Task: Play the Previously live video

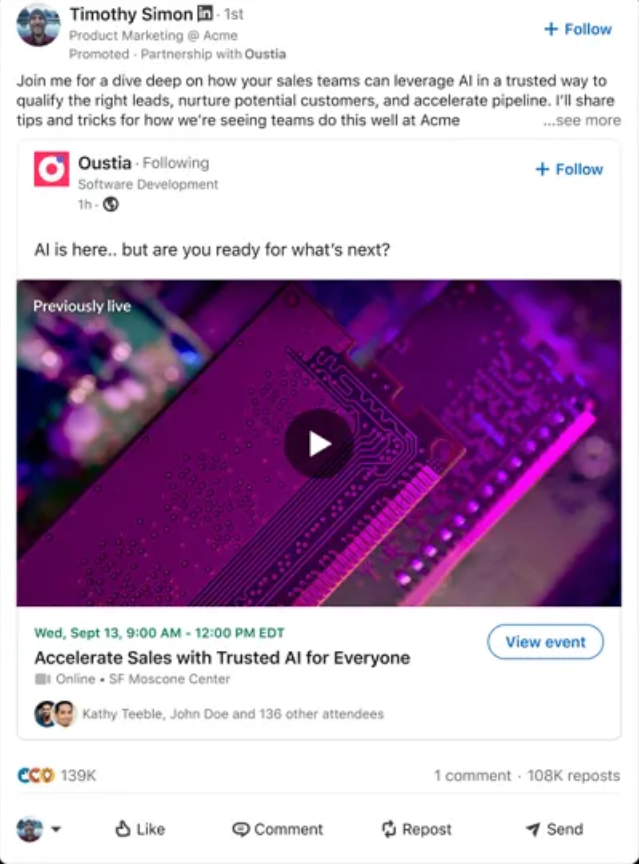Action: (318, 444)
